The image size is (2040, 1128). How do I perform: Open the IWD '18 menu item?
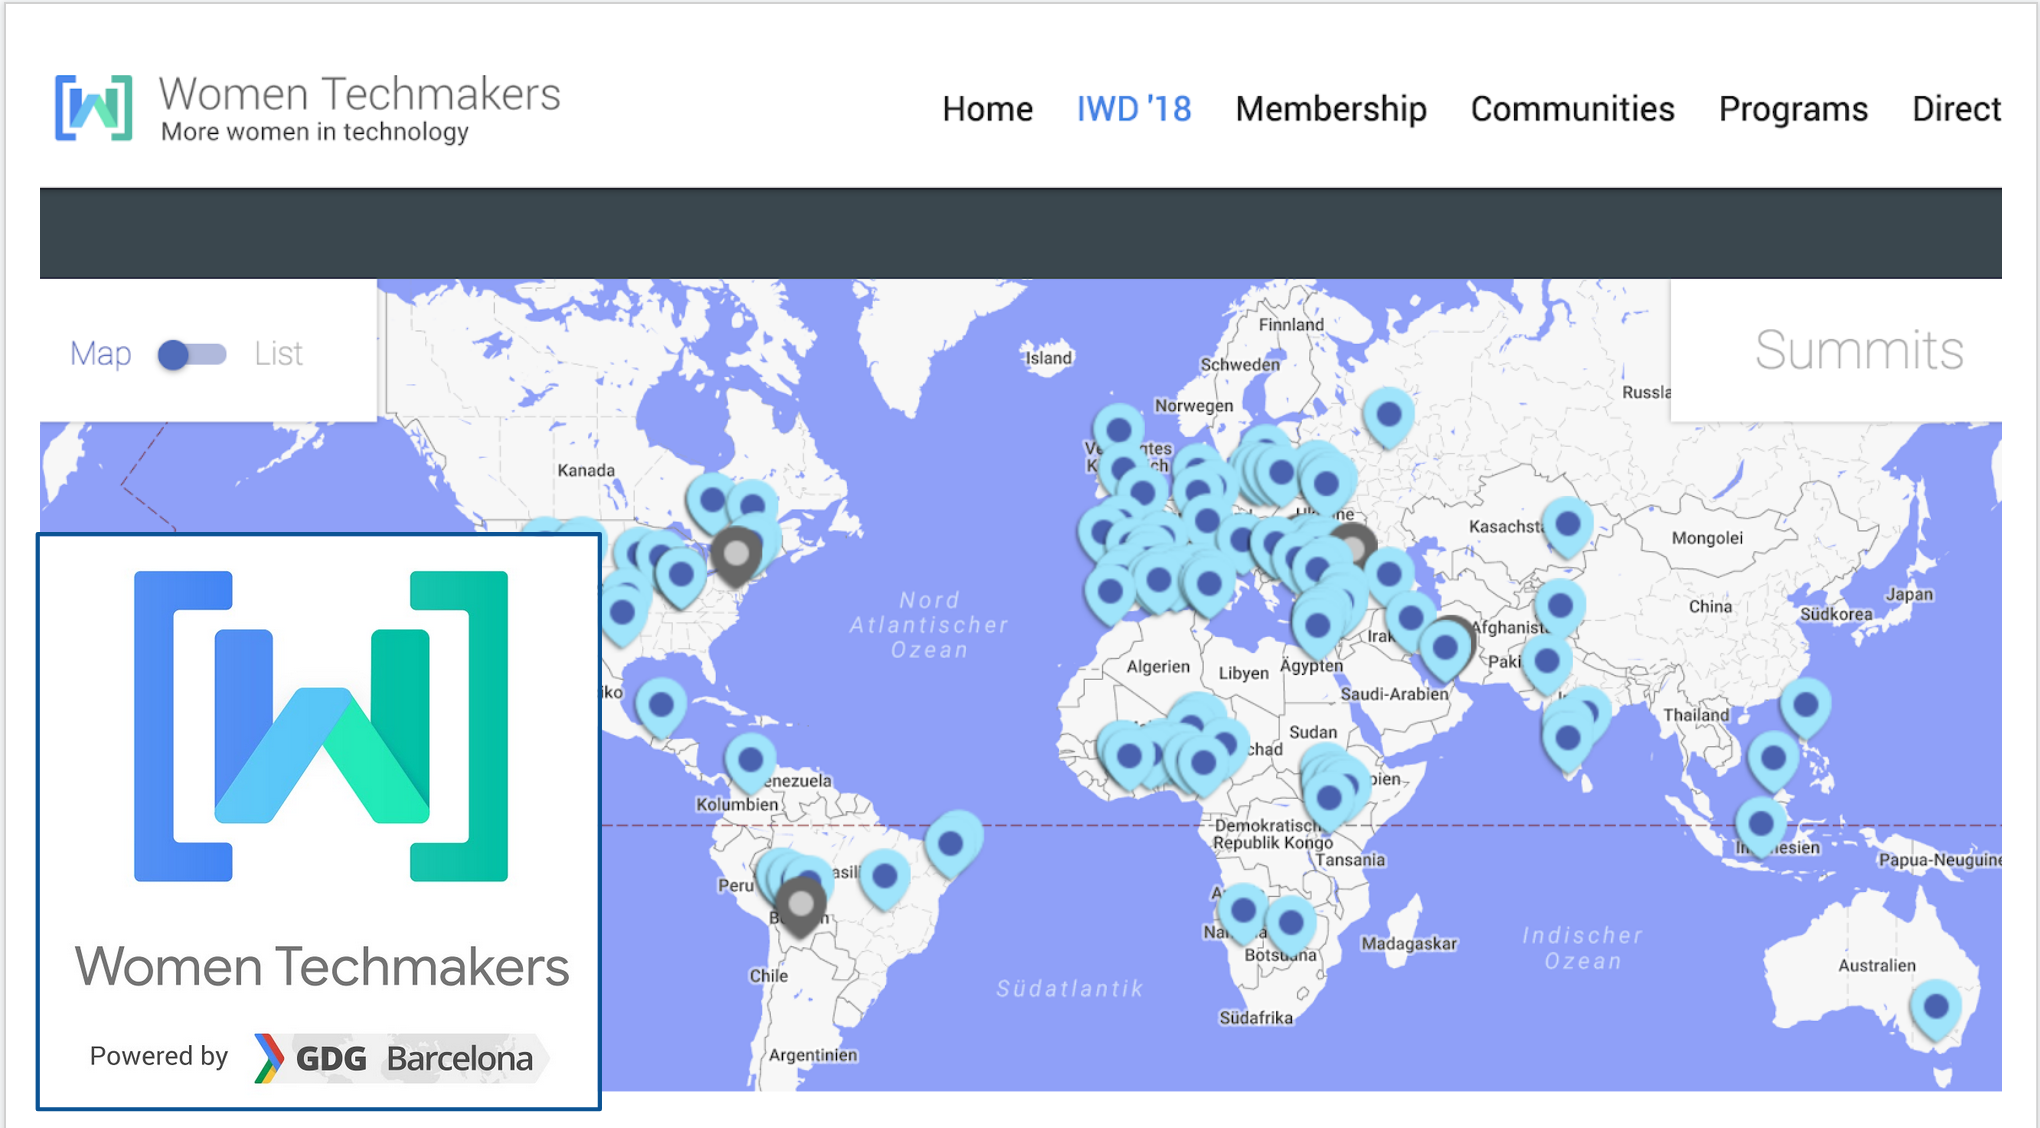click(x=1133, y=109)
